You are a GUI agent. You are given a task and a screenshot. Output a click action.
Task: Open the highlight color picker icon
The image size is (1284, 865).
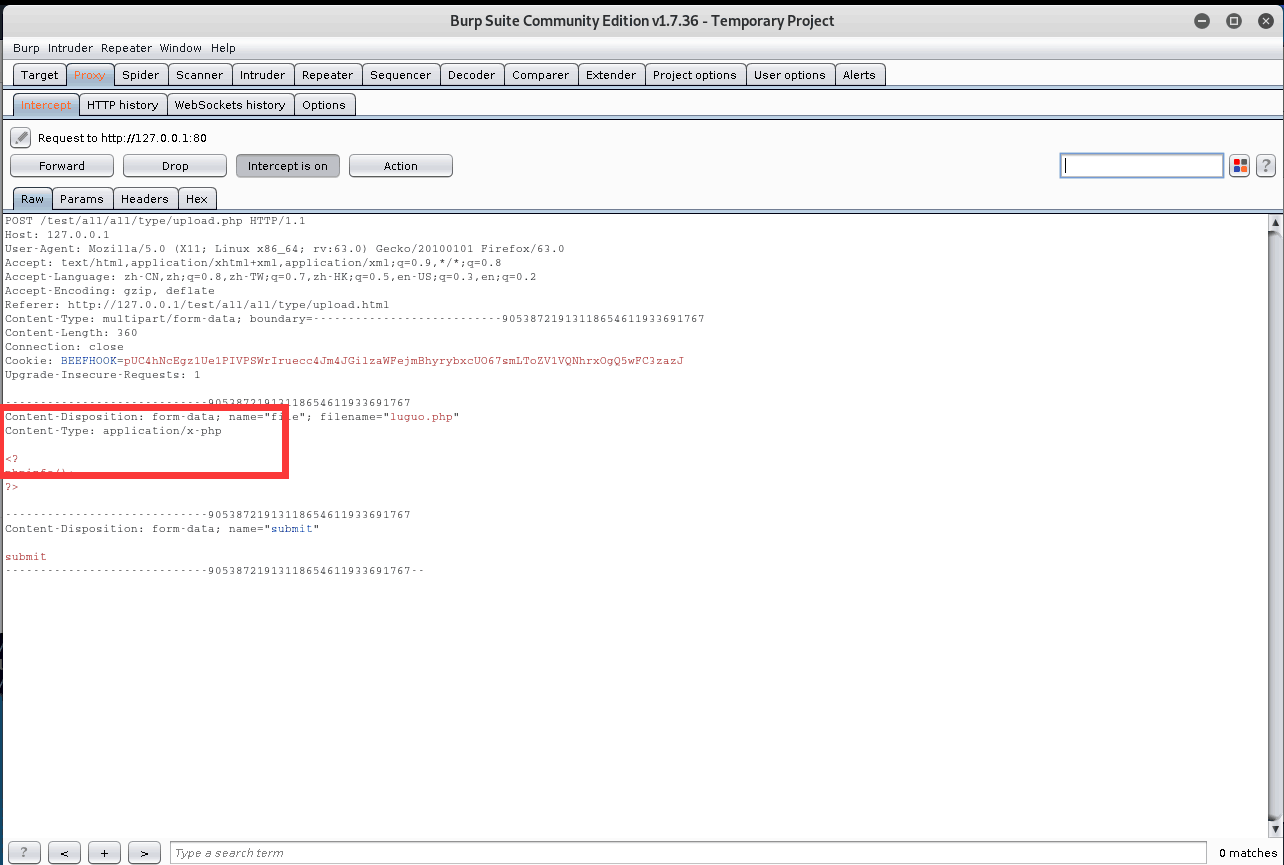(x=1240, y=166)
